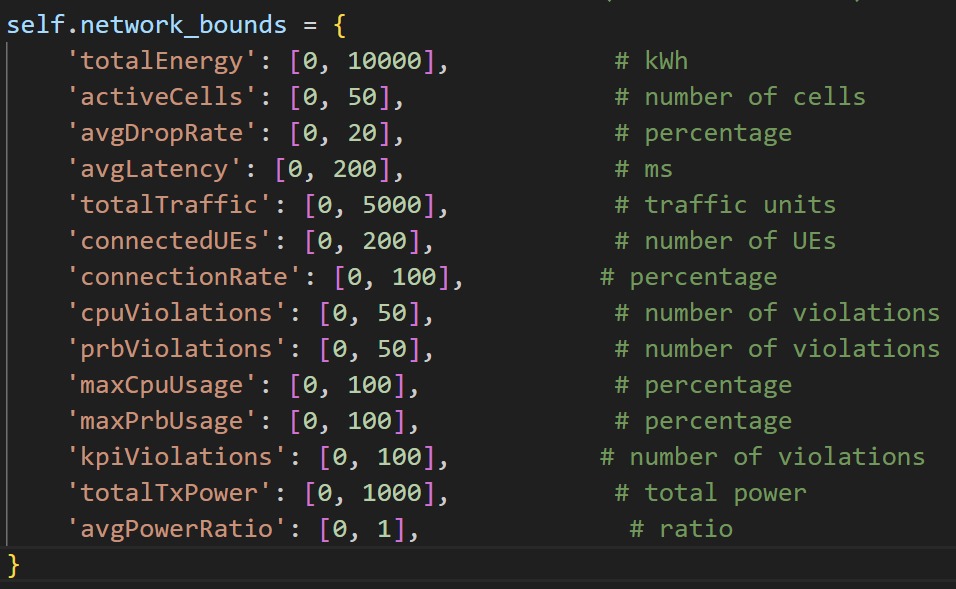This screenshot has height=589, width=956.
Task: Click the closing curly brace
Action: pyautogui.click(x=14, y=565)
